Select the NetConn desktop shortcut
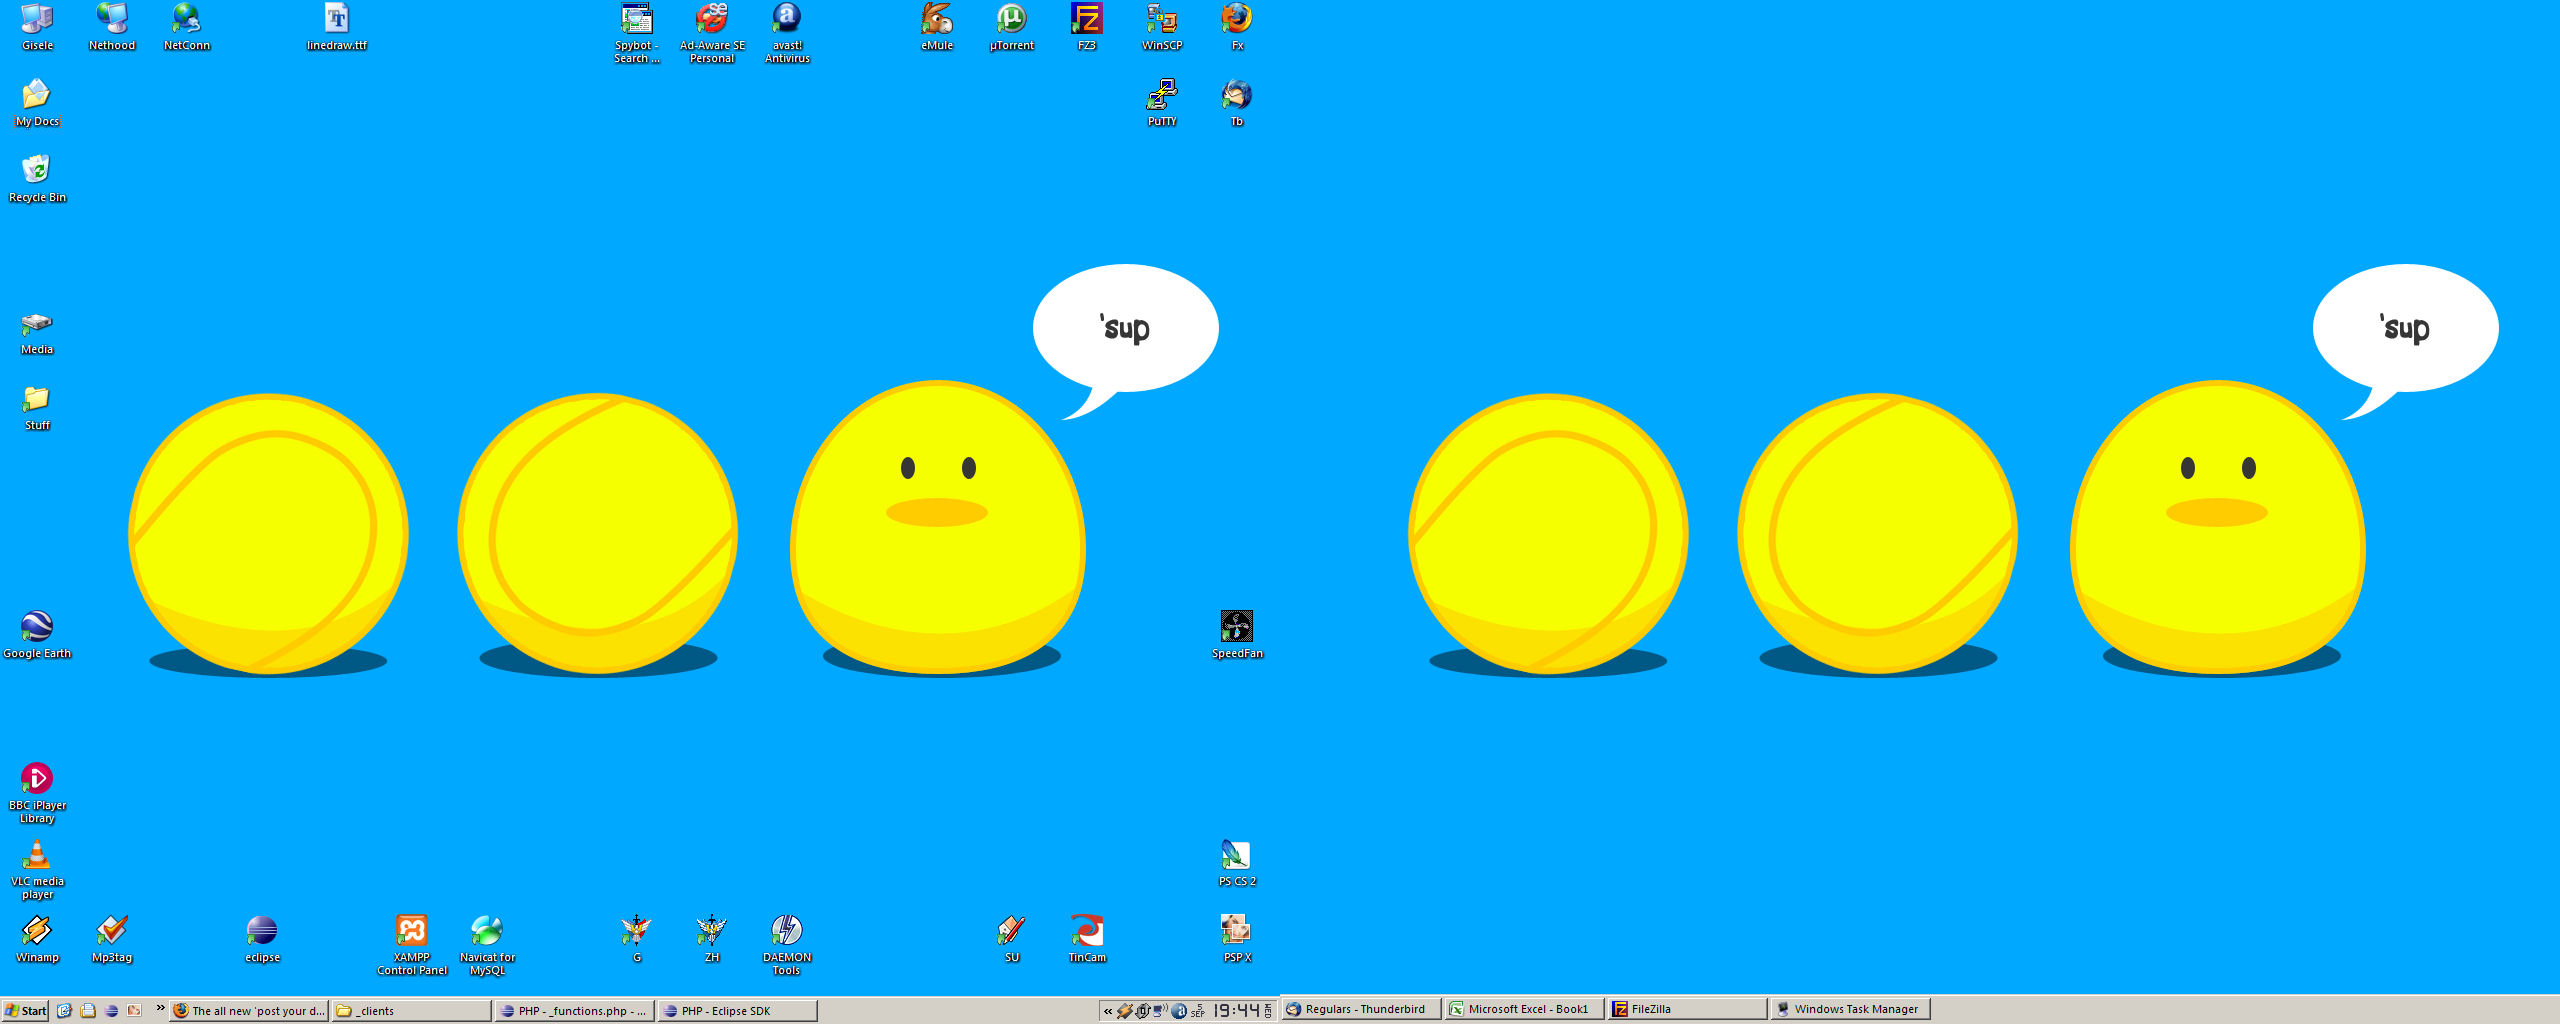This screenshot has height=1024, width=2560. [x=187, y=26]
